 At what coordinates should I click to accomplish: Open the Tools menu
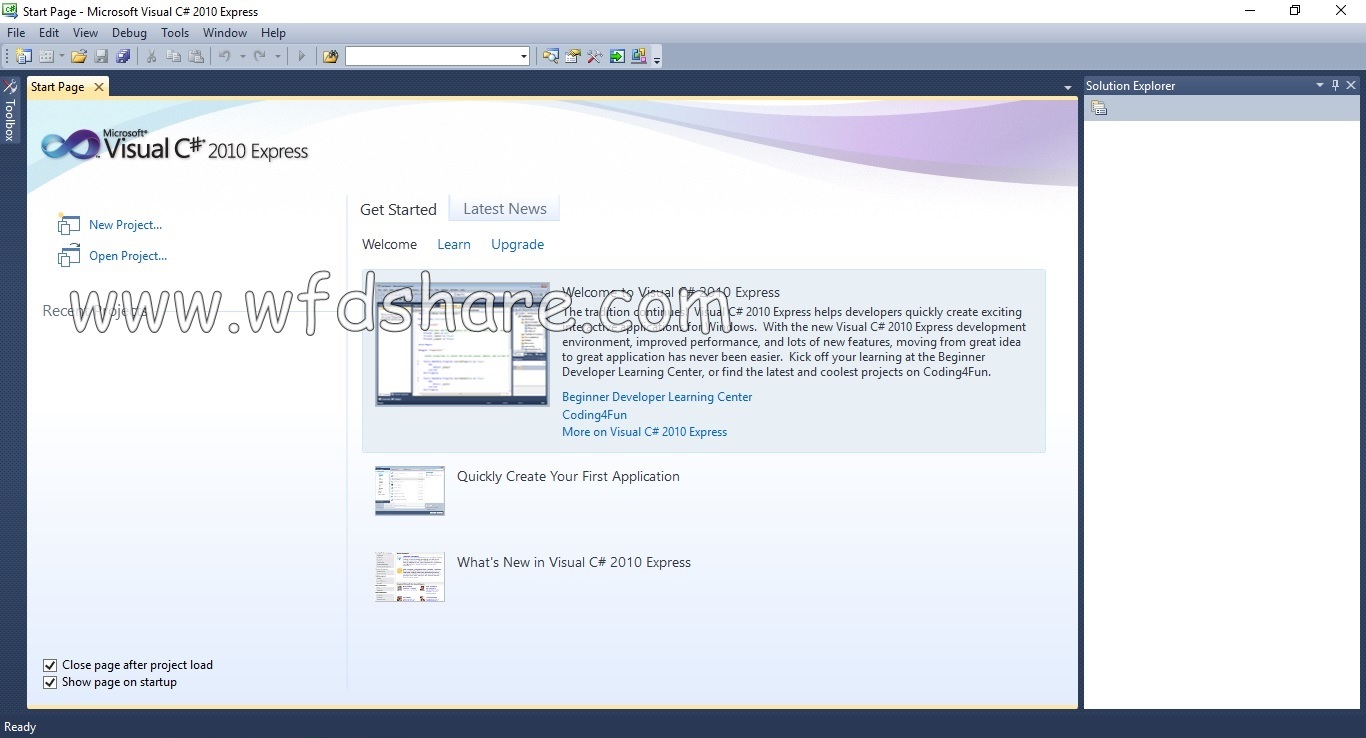(175, 33)
